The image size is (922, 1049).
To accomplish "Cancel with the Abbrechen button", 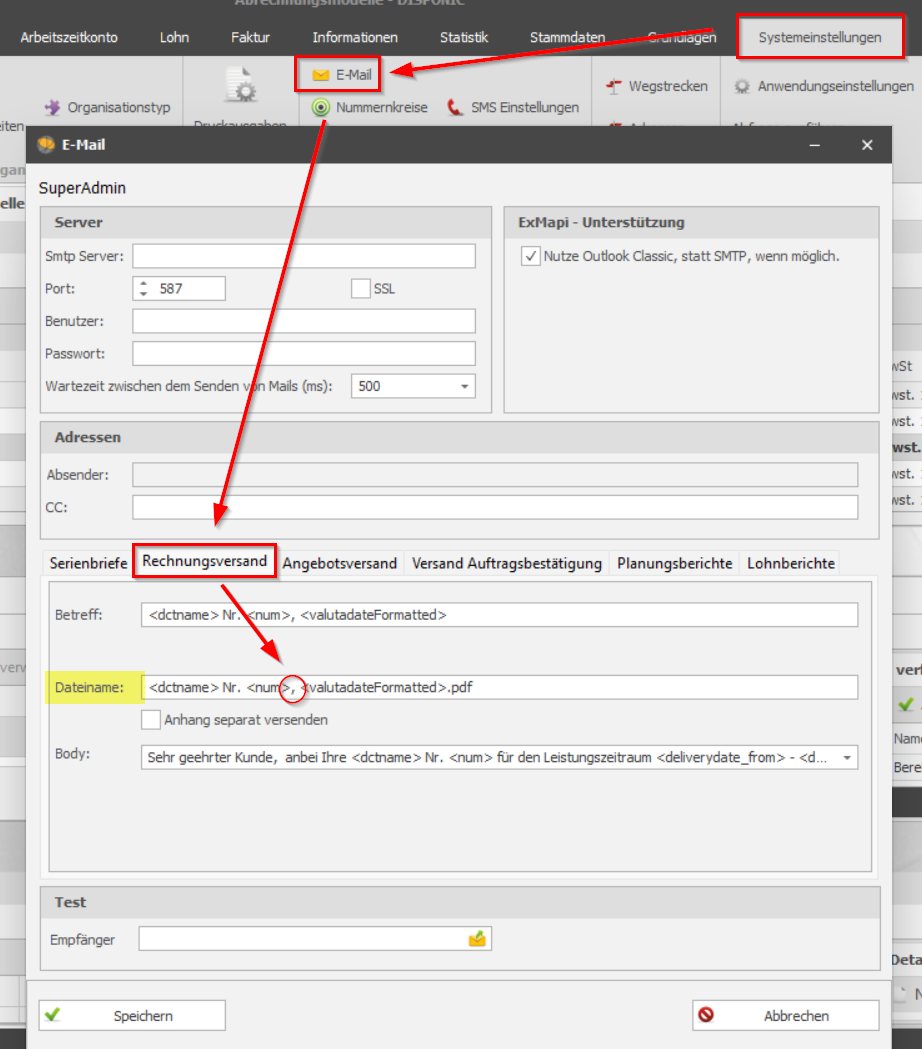I will pos(786,1016).
